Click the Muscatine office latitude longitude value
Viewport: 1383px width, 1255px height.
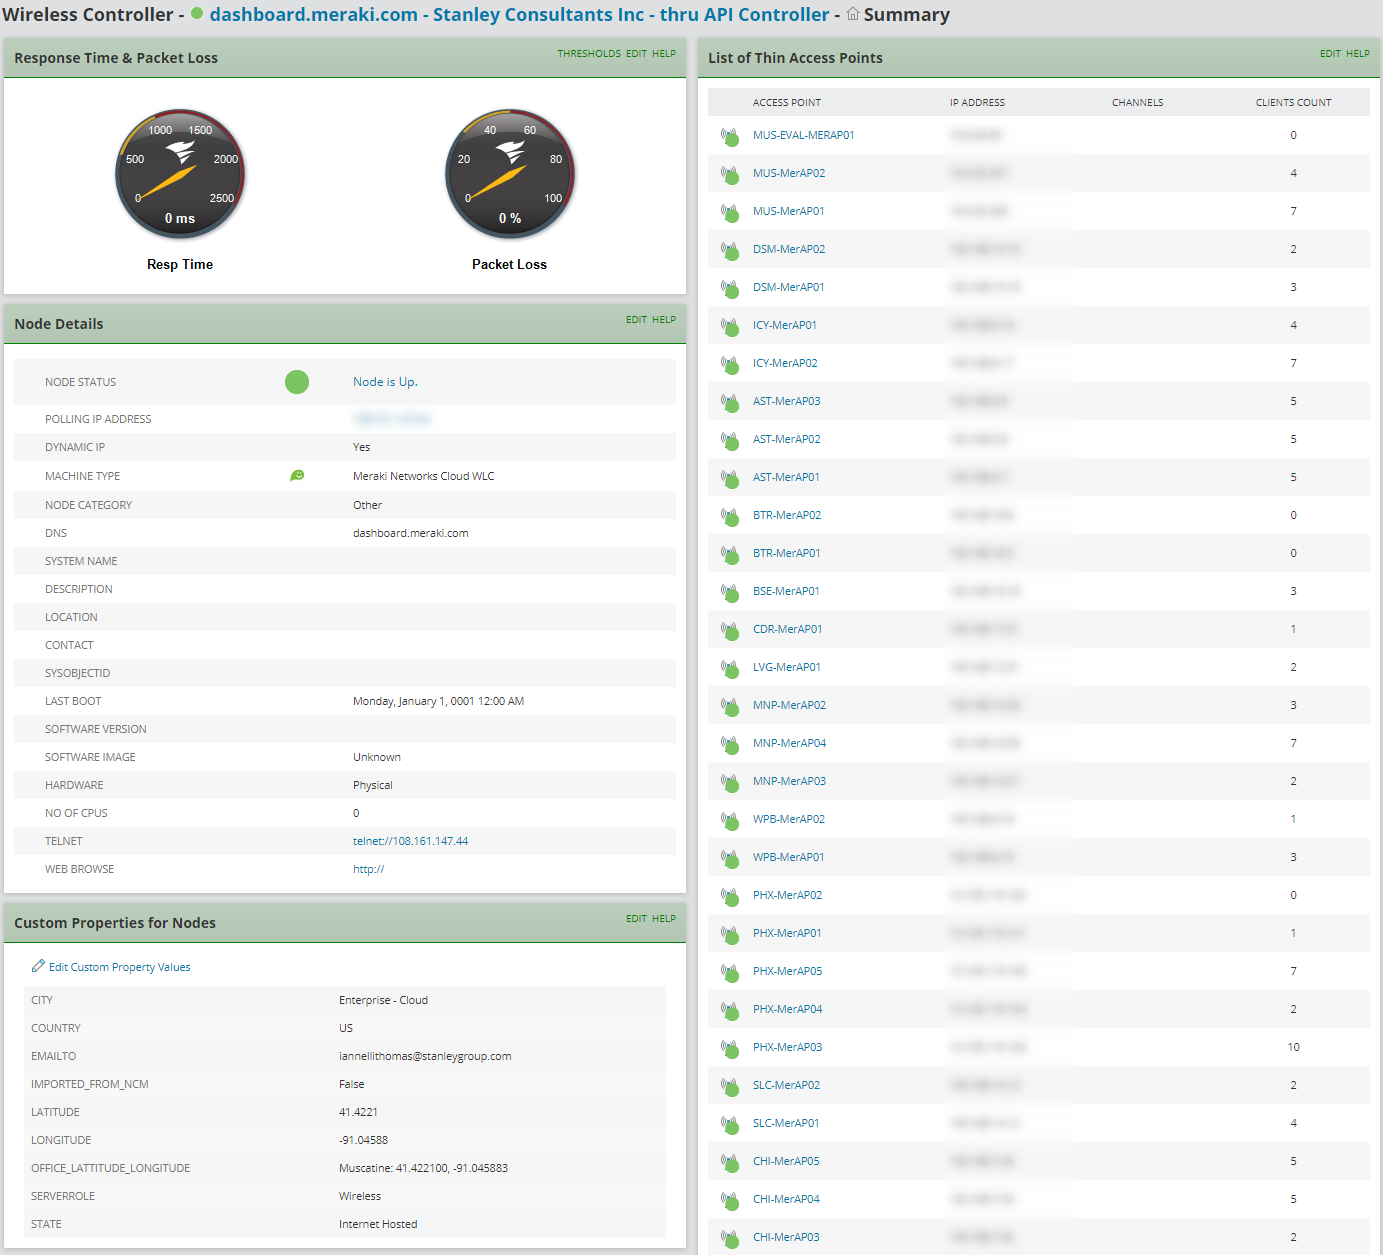coord(424,1168)
